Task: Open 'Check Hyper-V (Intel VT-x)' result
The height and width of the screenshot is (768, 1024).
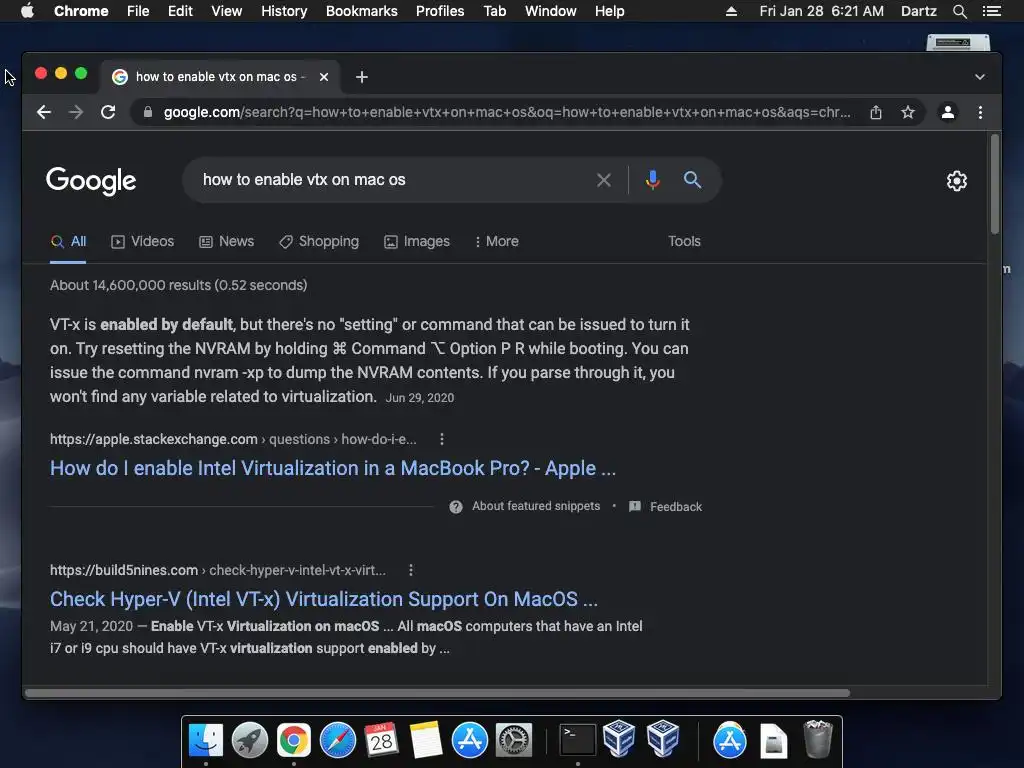Action: (x=324, y=600)
